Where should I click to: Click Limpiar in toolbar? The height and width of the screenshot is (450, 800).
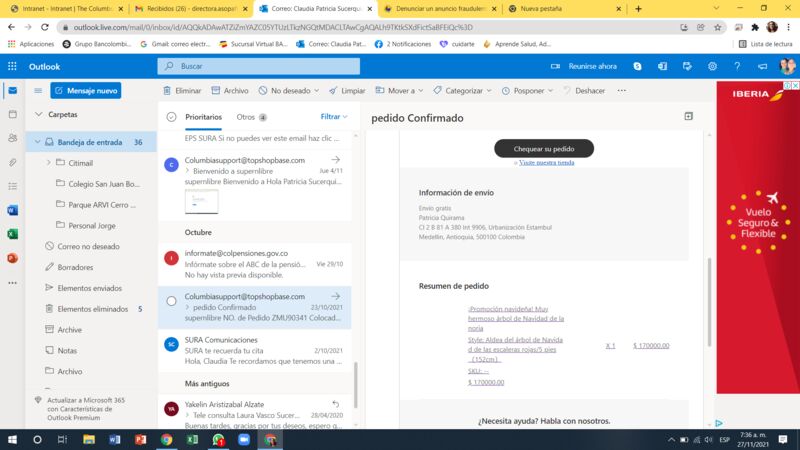(347, 91)
